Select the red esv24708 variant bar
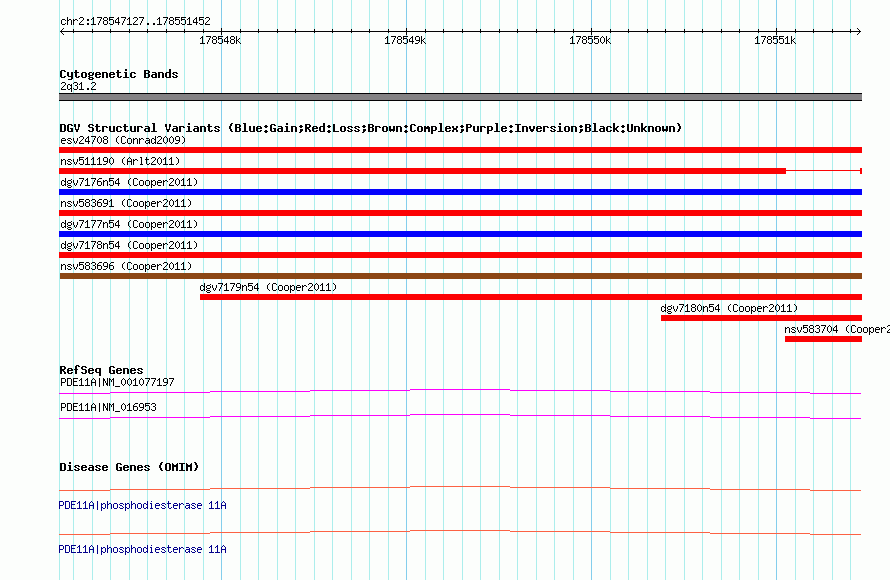Screen dimensions: 890x580 (x=460, y=150)
